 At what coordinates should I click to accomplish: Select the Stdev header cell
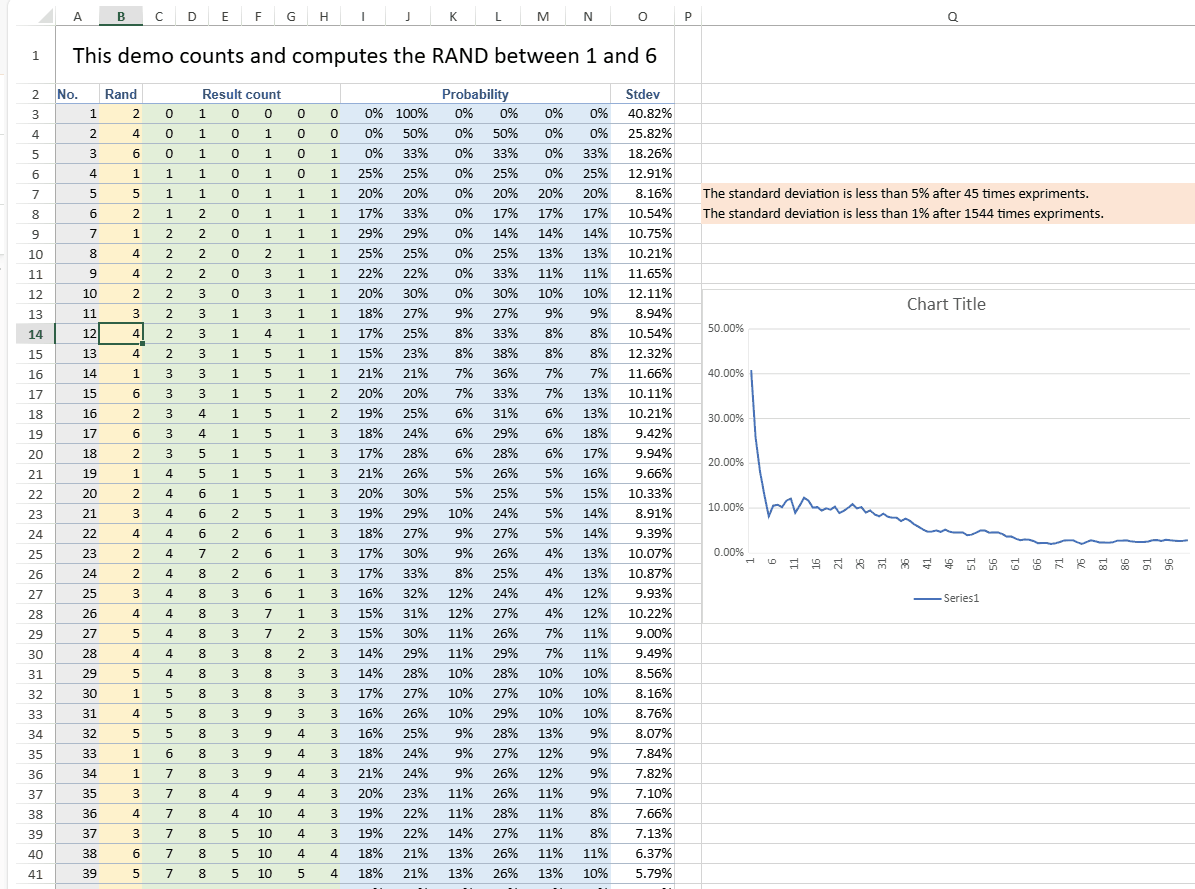click(x=642, y=93)
